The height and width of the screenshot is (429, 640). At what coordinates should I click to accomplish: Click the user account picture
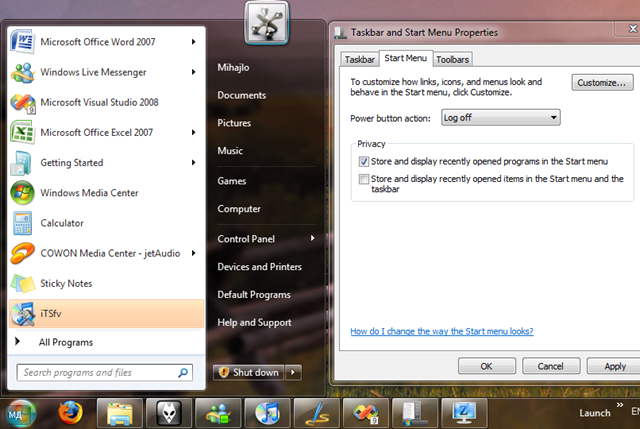[x=267, y=22]
